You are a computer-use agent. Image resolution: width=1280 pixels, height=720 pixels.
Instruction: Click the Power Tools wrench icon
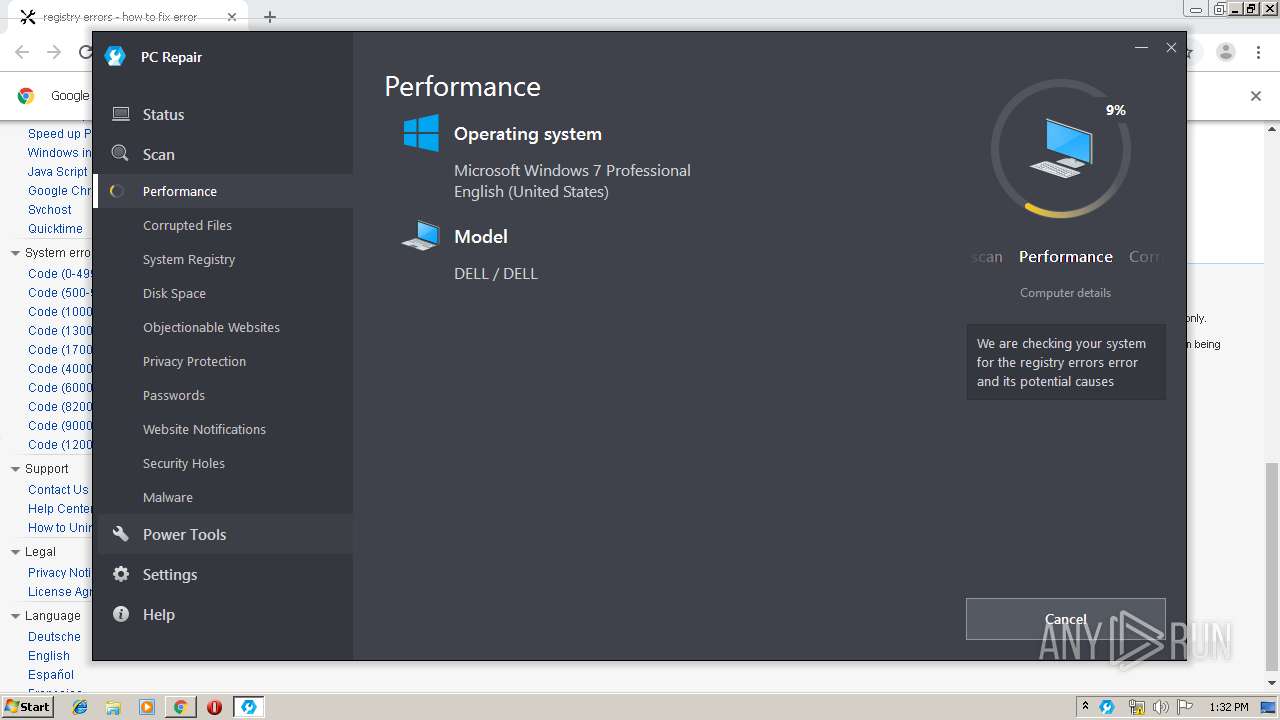click(x=121, y=534)
